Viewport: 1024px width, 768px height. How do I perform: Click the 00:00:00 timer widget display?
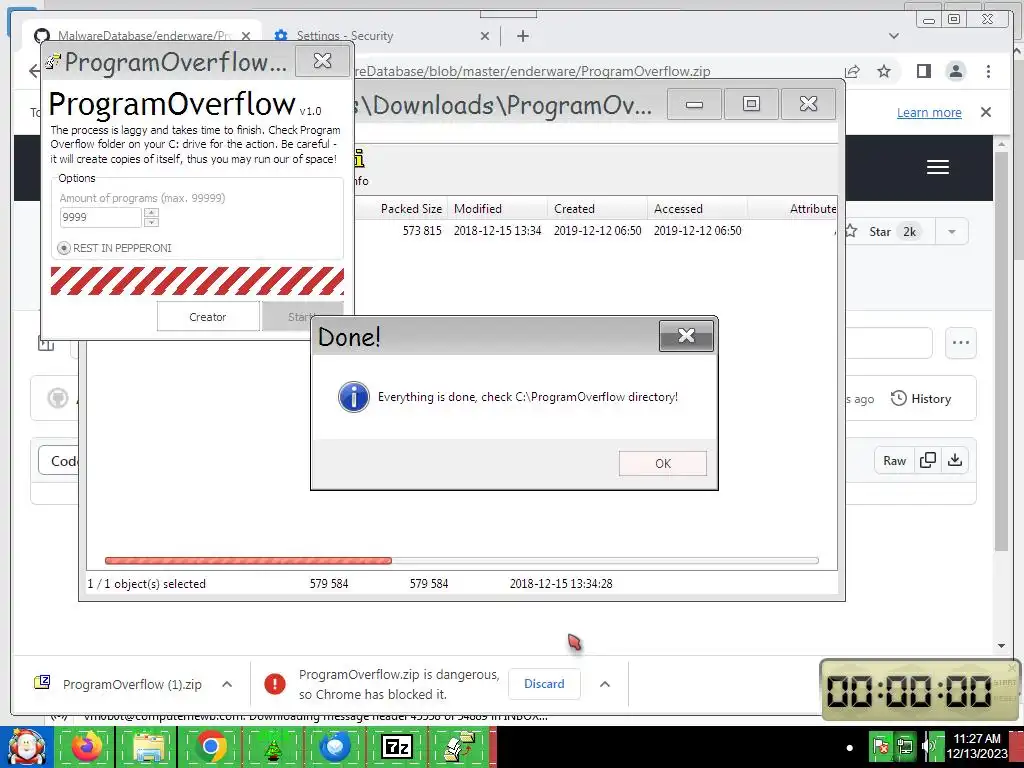click(909, 690)
